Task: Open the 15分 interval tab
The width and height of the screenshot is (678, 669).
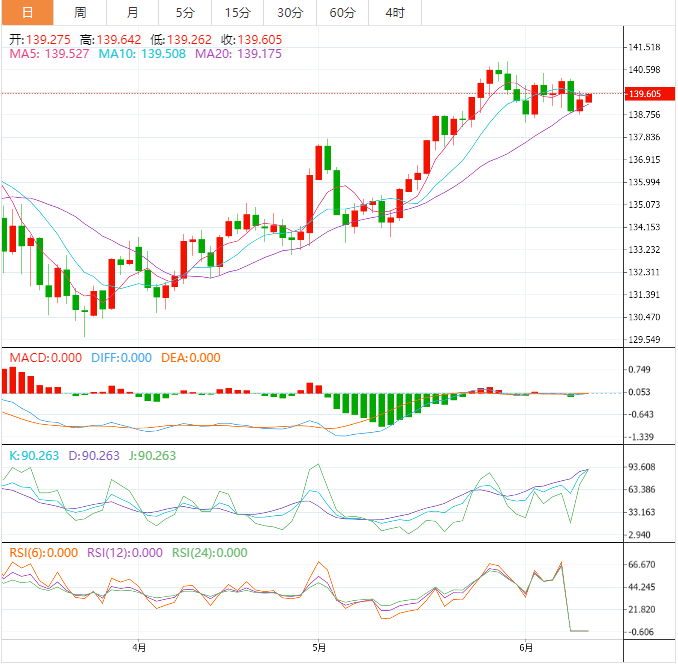Action: click(237, 12)
